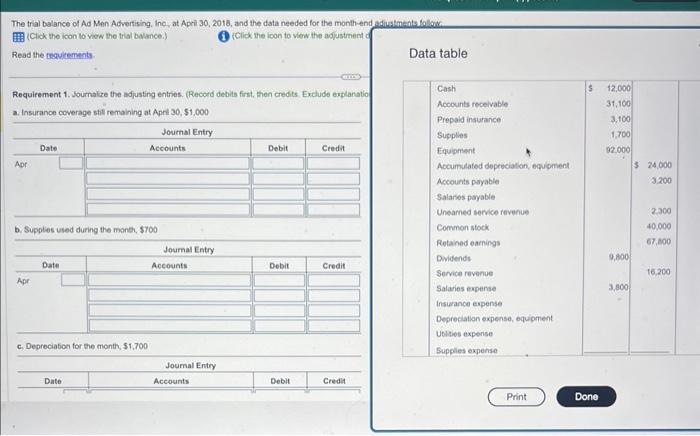Select 'Supplies expense' row label

tap(467, 351)
